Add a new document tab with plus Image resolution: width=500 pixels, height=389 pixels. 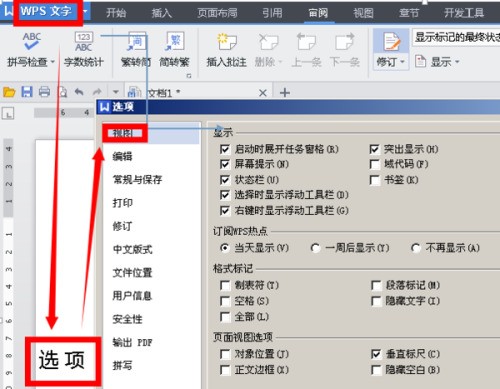285,92
